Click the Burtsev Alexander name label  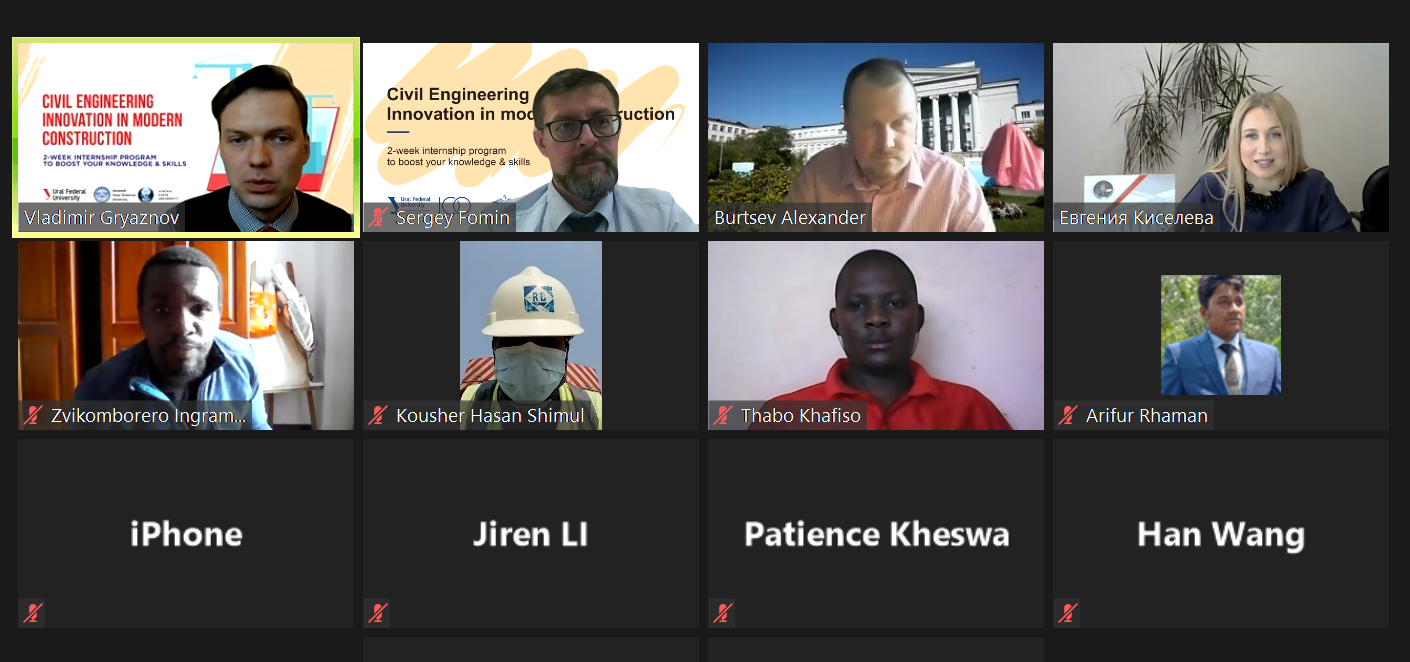click(790, 217)
